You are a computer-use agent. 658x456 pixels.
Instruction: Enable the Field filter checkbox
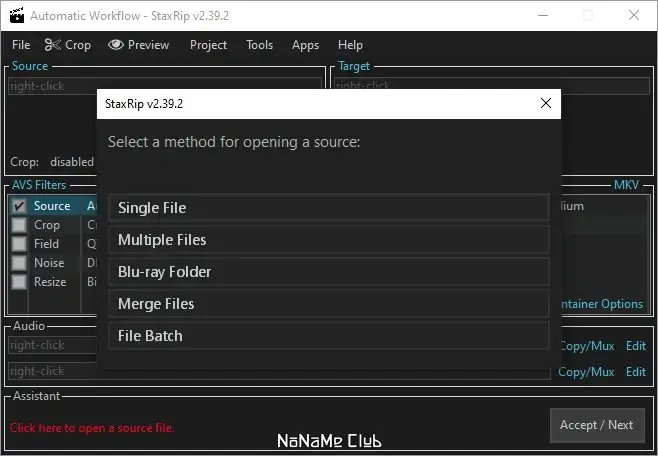pos(19,244)
